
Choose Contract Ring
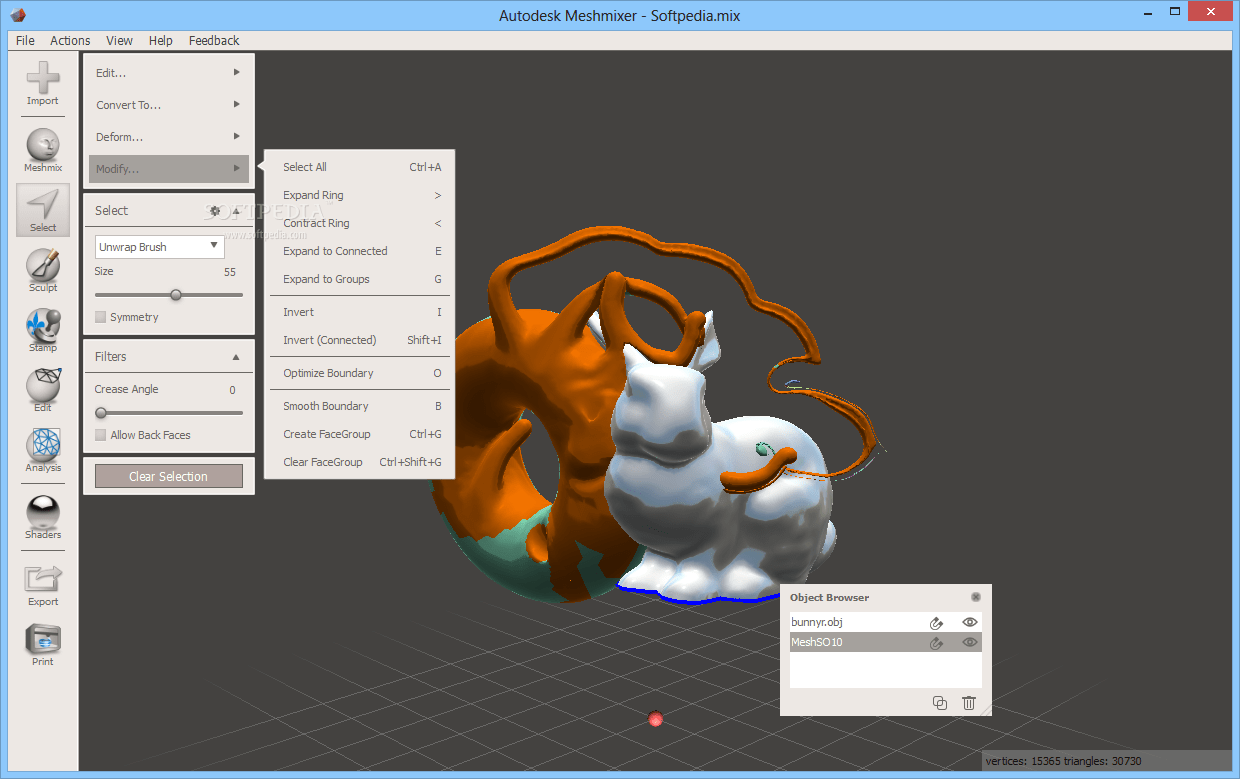pos(360,223)
